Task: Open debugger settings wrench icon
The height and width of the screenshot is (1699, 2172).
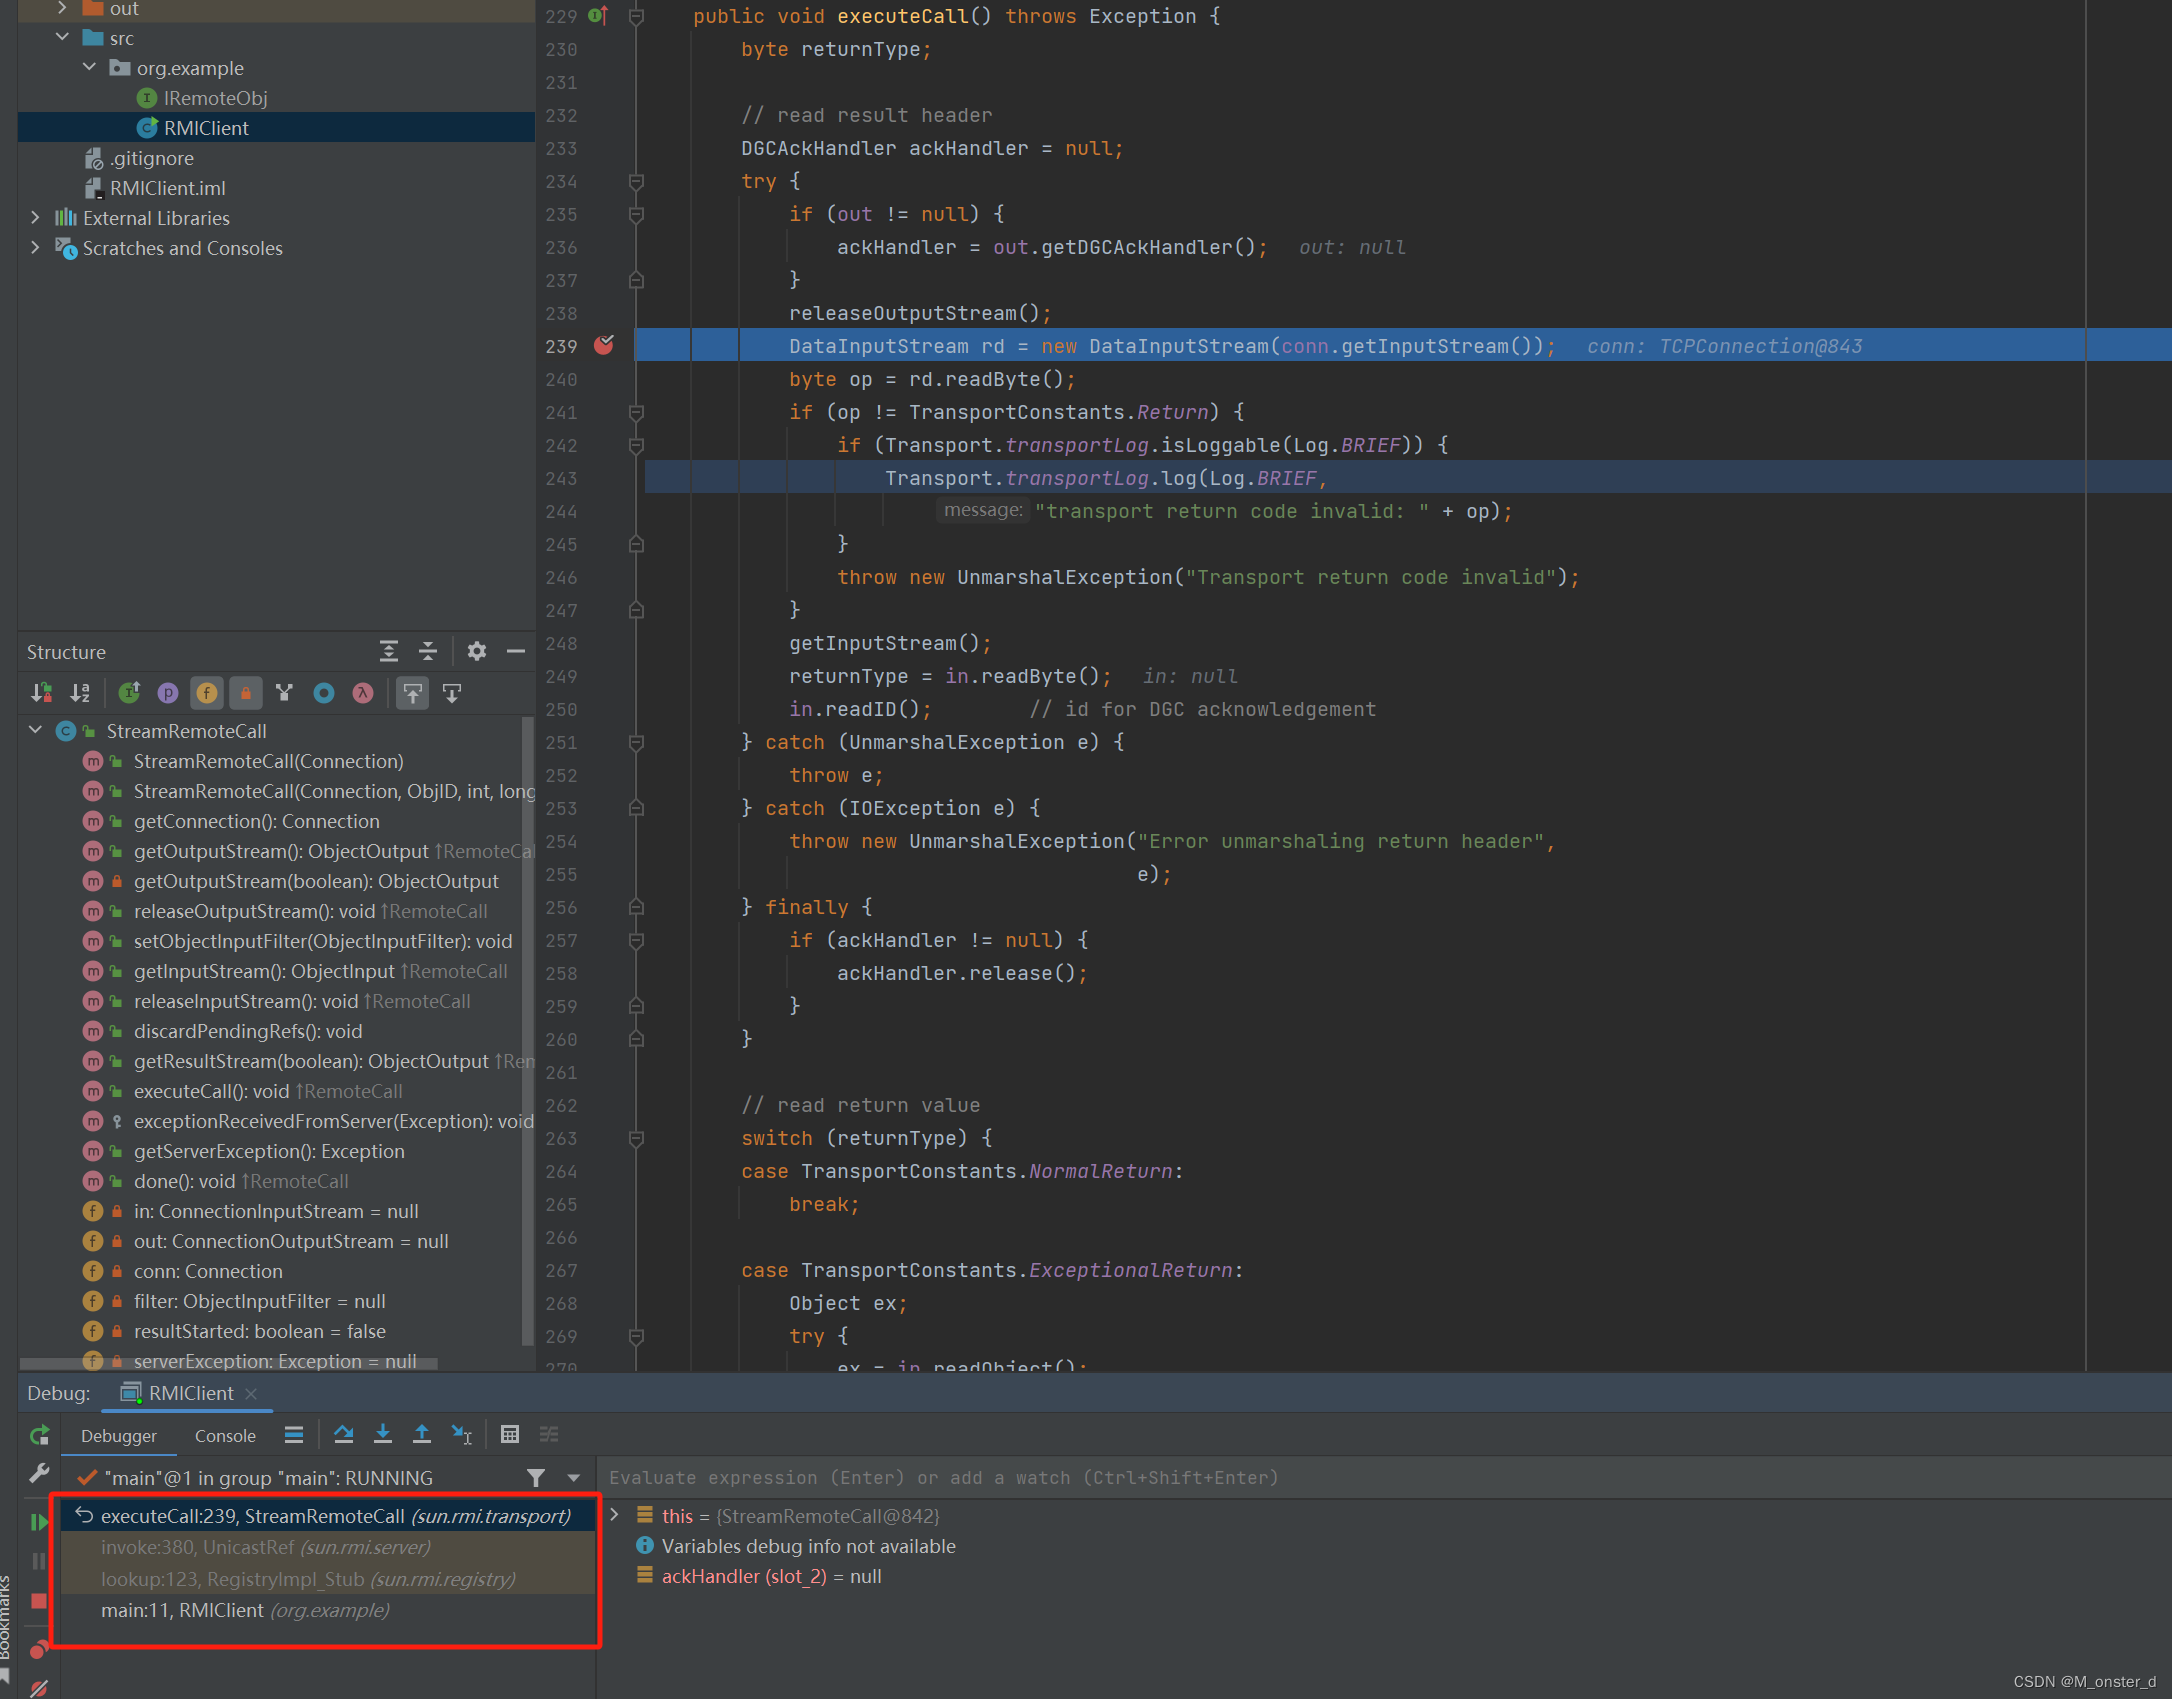Action: pos(39,1473)
